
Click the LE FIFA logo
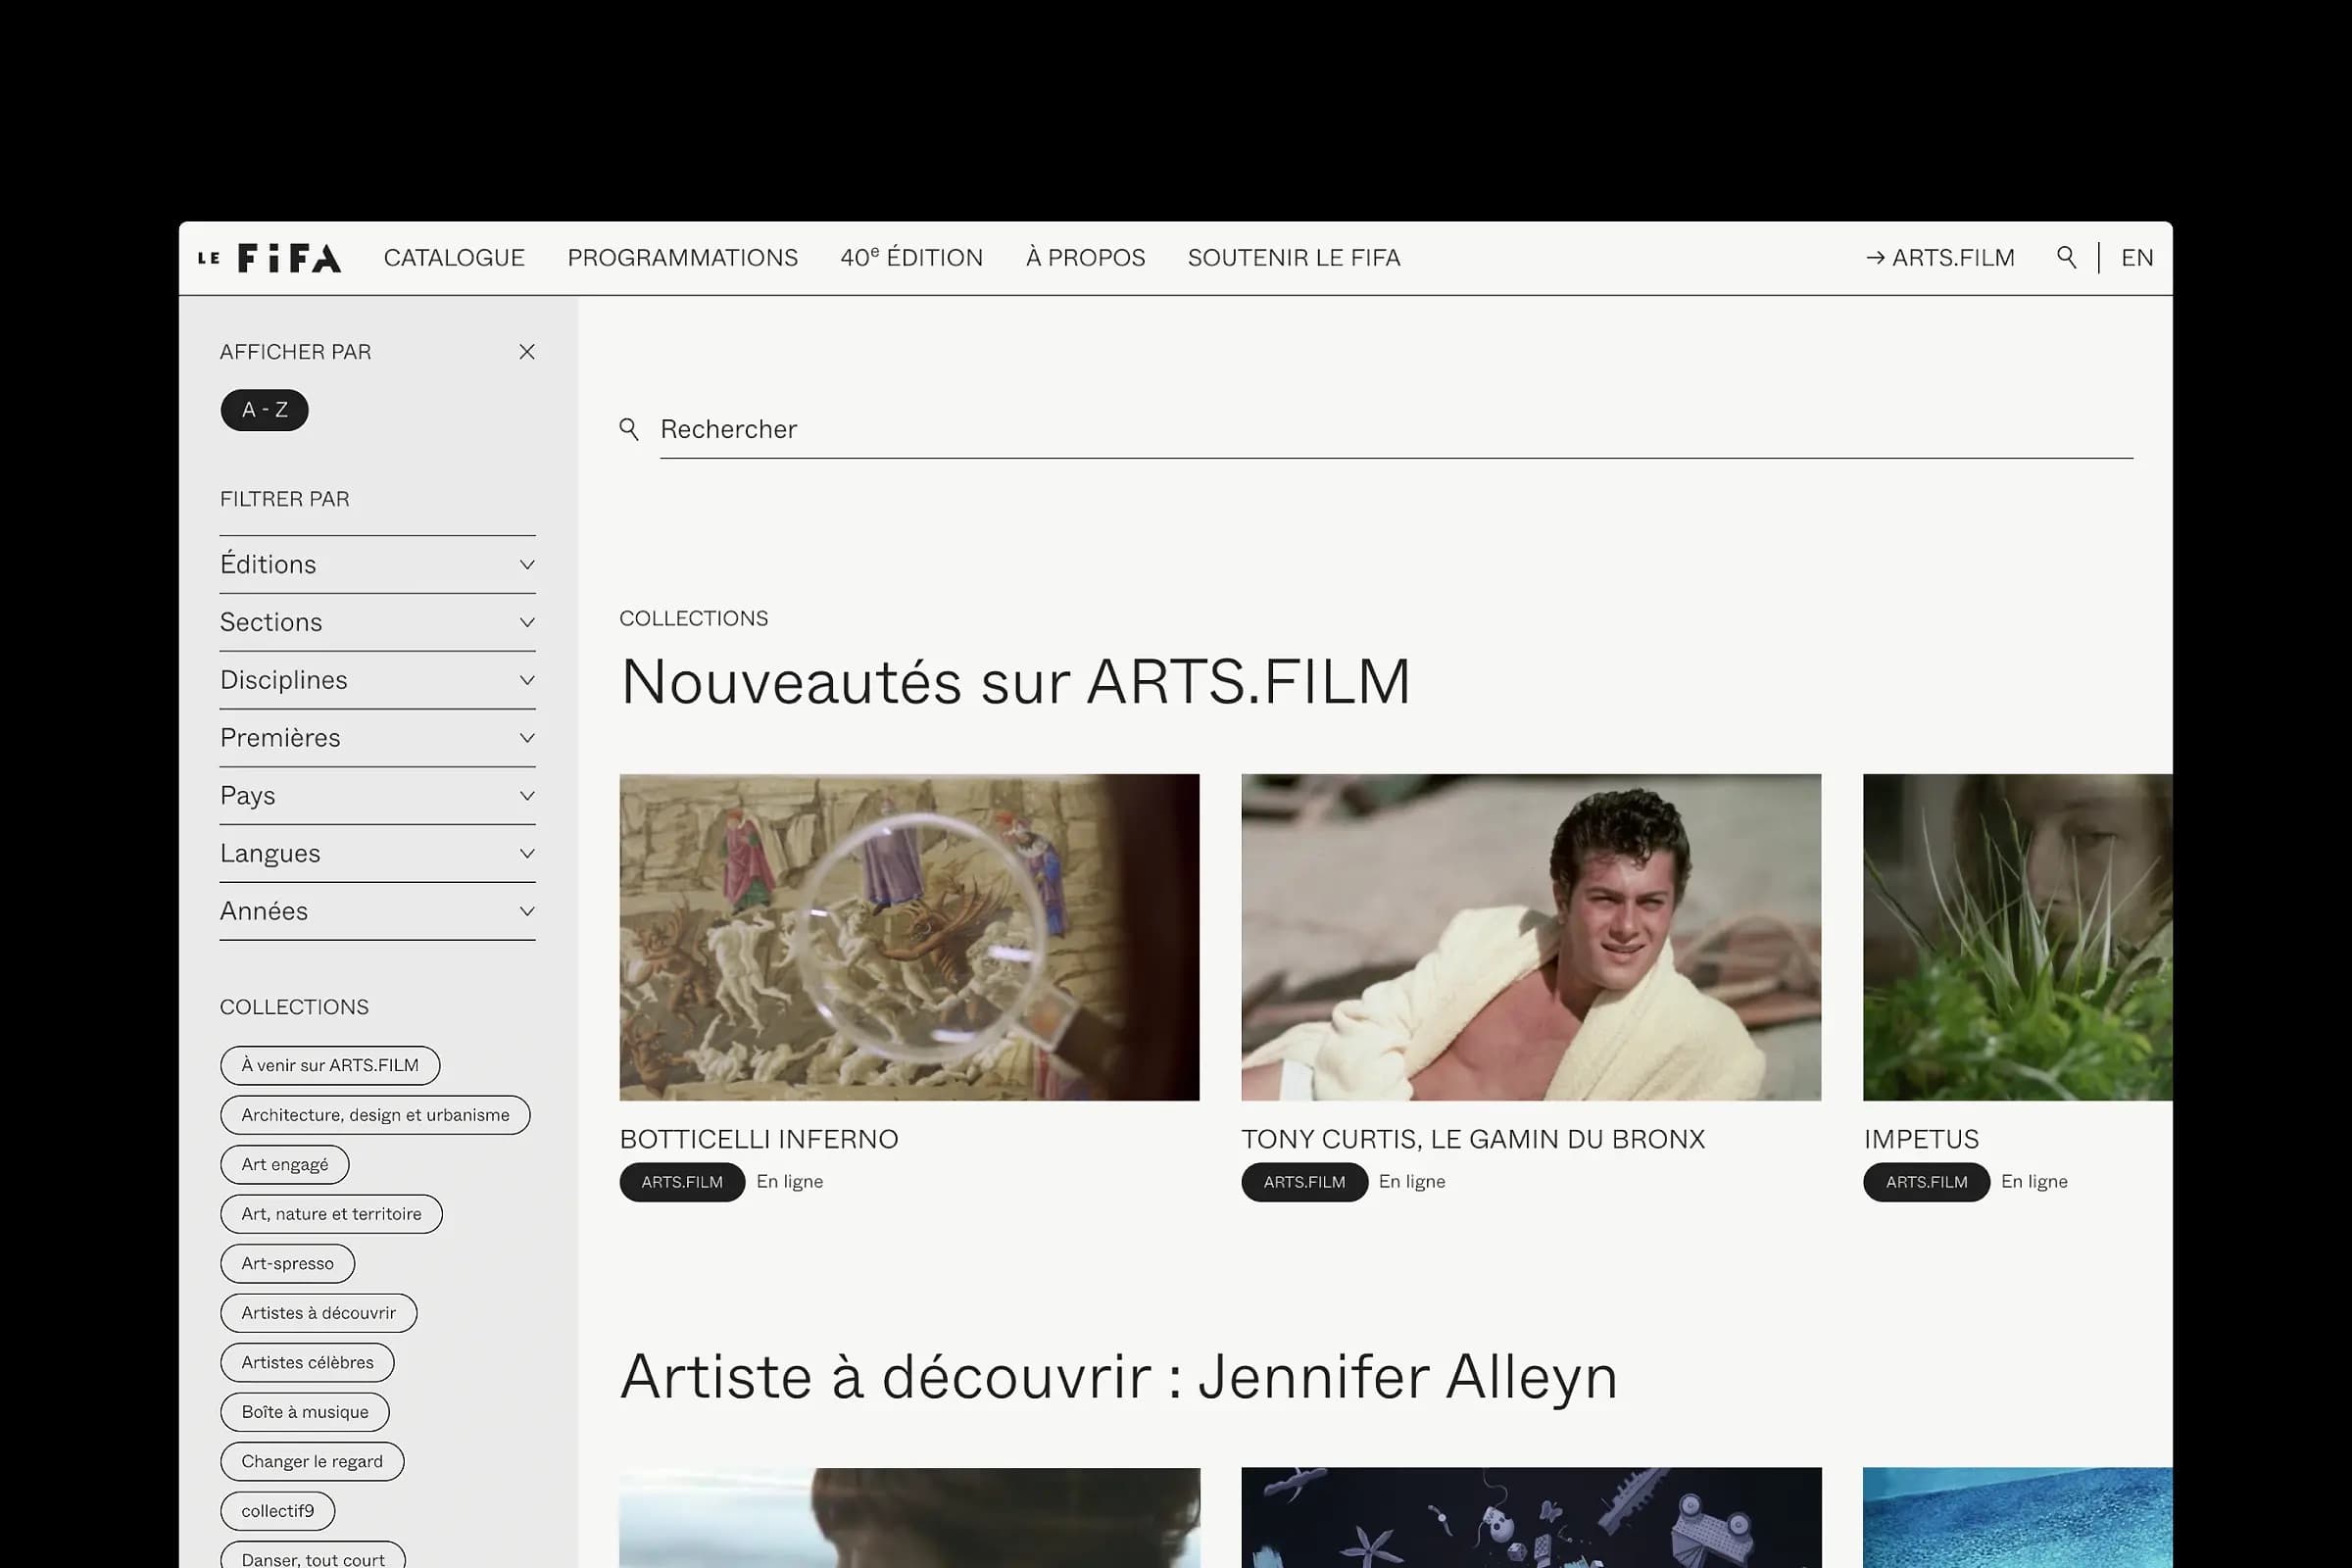click(x=269, y=258)
